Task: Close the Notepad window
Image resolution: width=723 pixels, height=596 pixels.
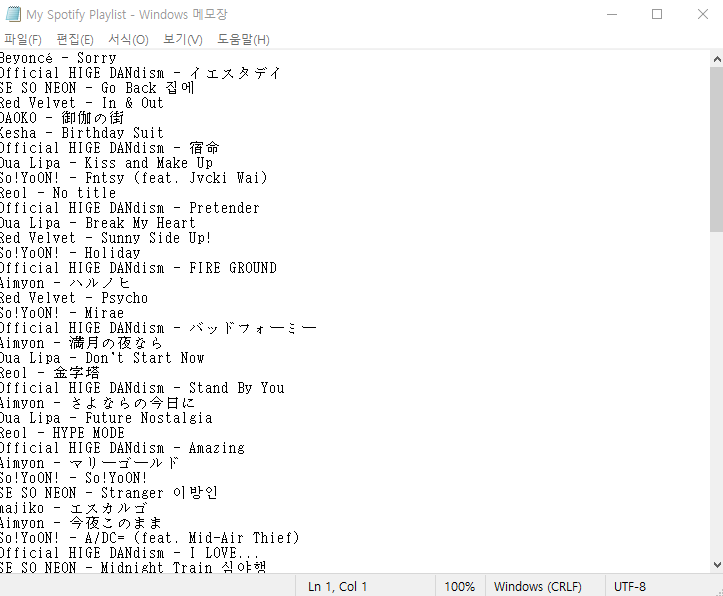Action: point(703,14)
